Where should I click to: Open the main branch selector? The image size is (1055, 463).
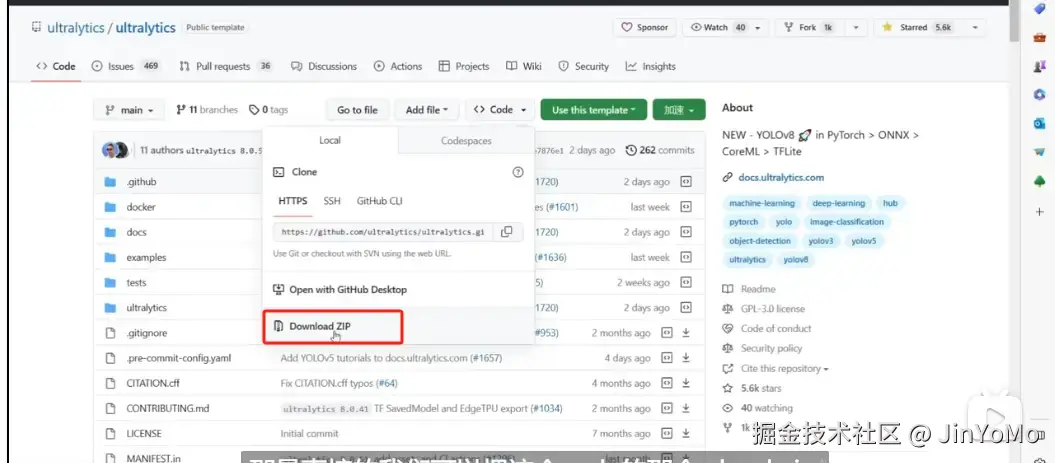129,110
